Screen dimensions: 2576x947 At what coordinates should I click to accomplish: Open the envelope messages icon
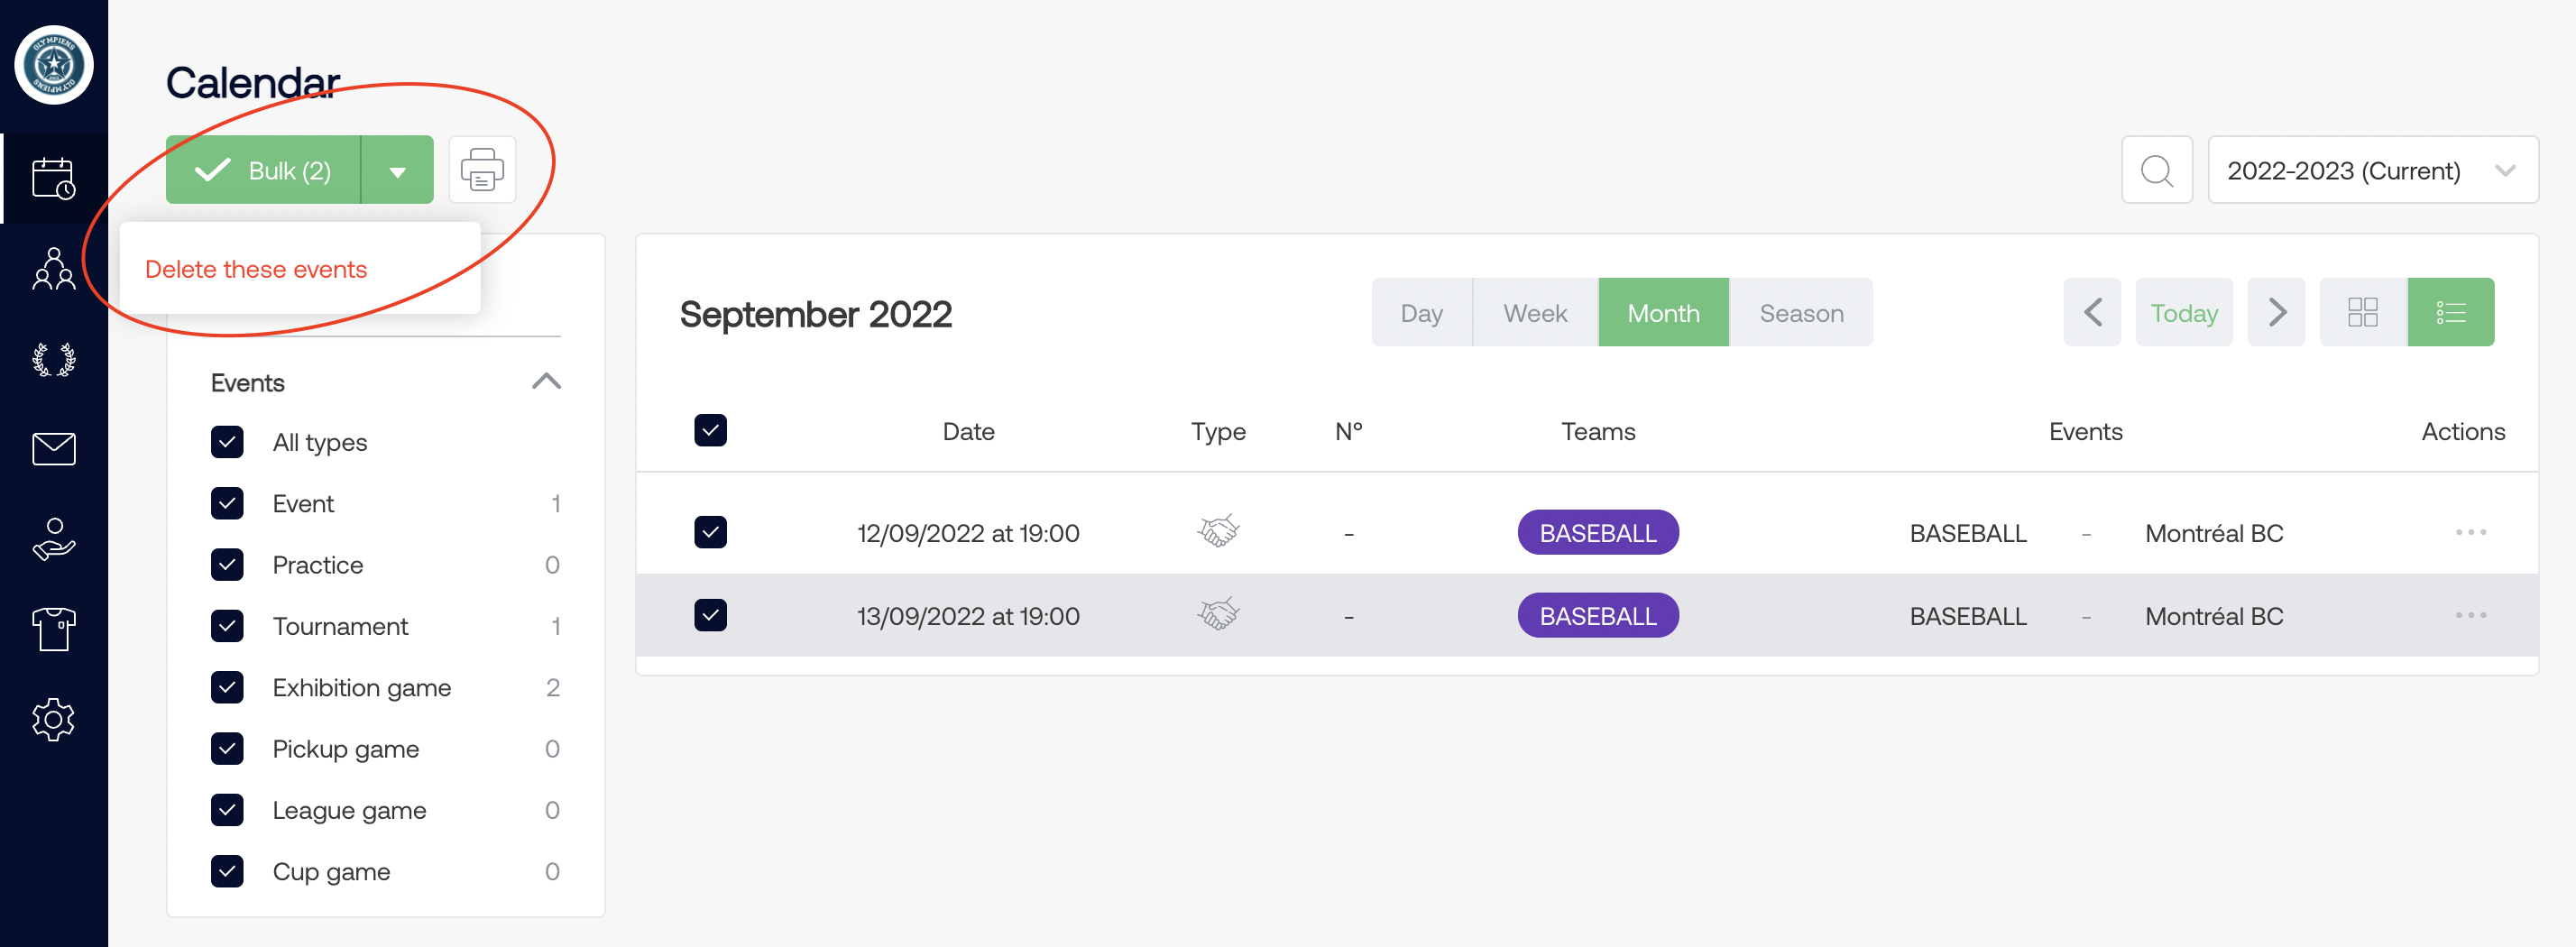coord(53,449)
